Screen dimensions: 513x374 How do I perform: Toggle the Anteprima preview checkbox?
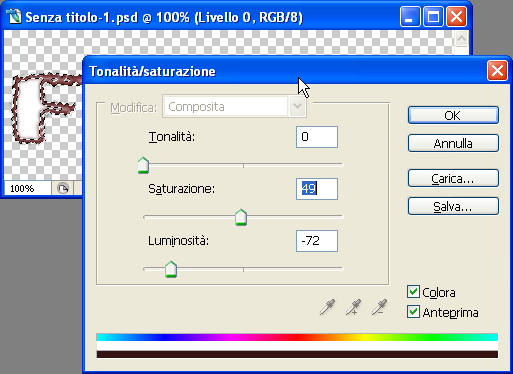click(x=413, y=312)
